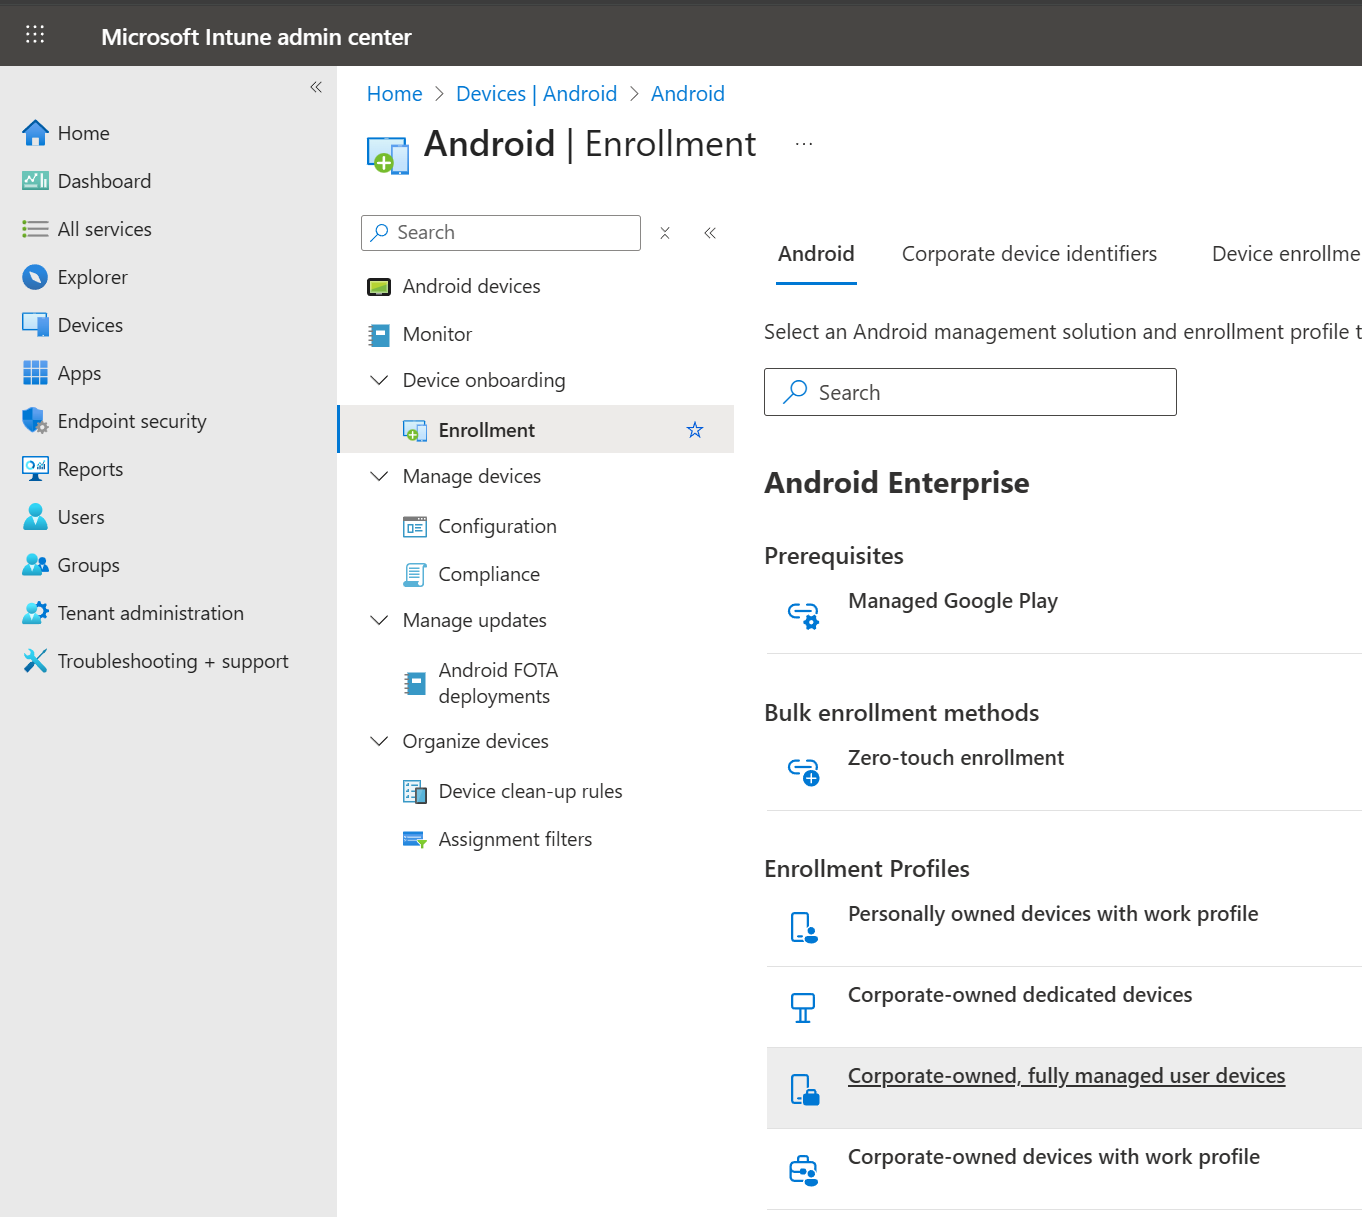Open Corporate-owned dedicated devices profile
The width and height of the screenshot is (1362, 1217).
point(1019,995)
